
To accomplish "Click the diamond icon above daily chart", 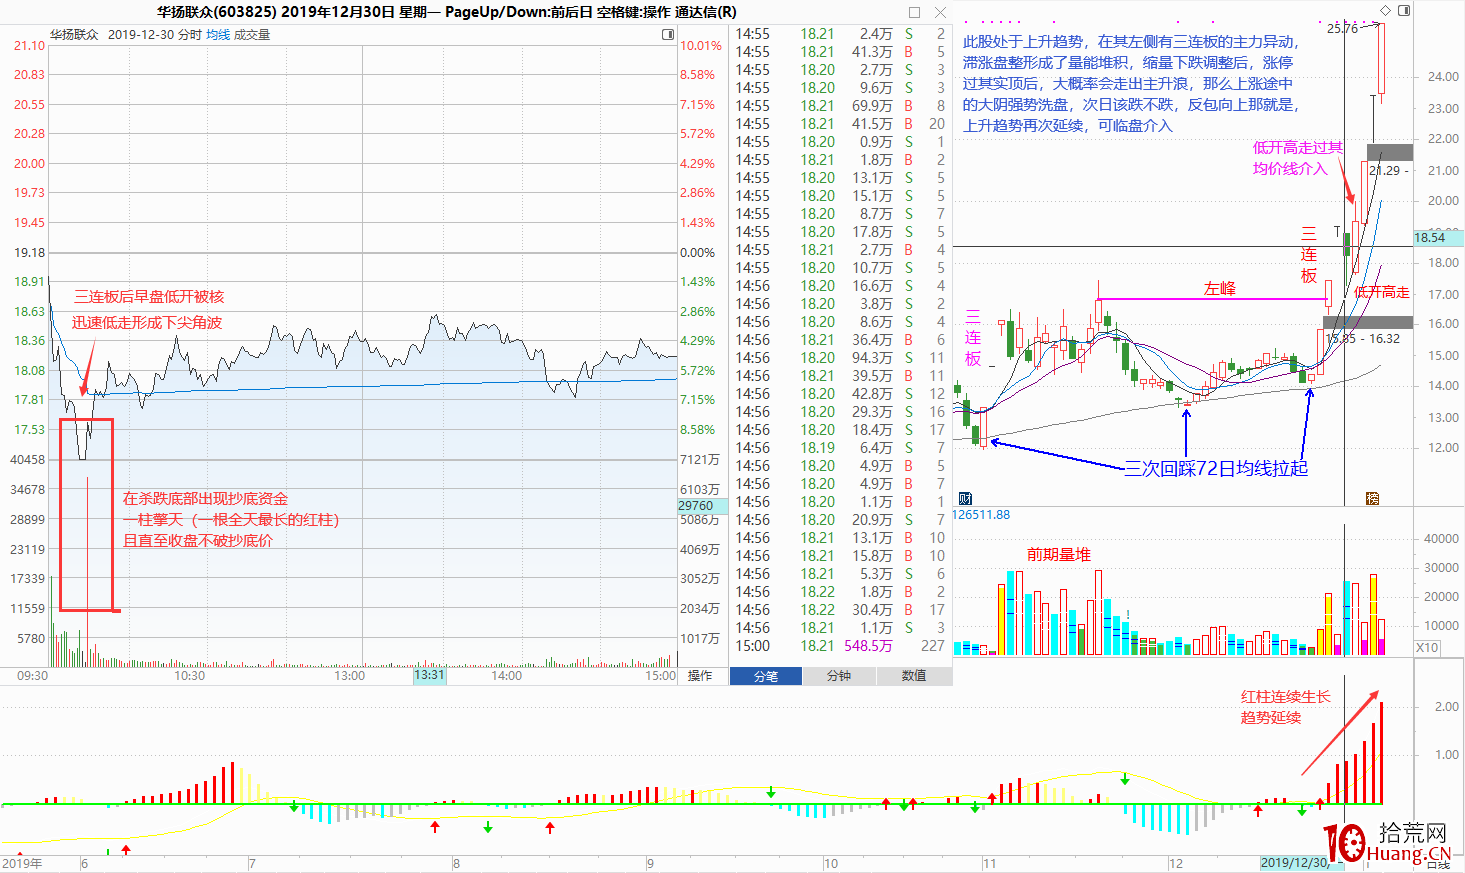I will pyautogui.click(x=1385, y=11).
